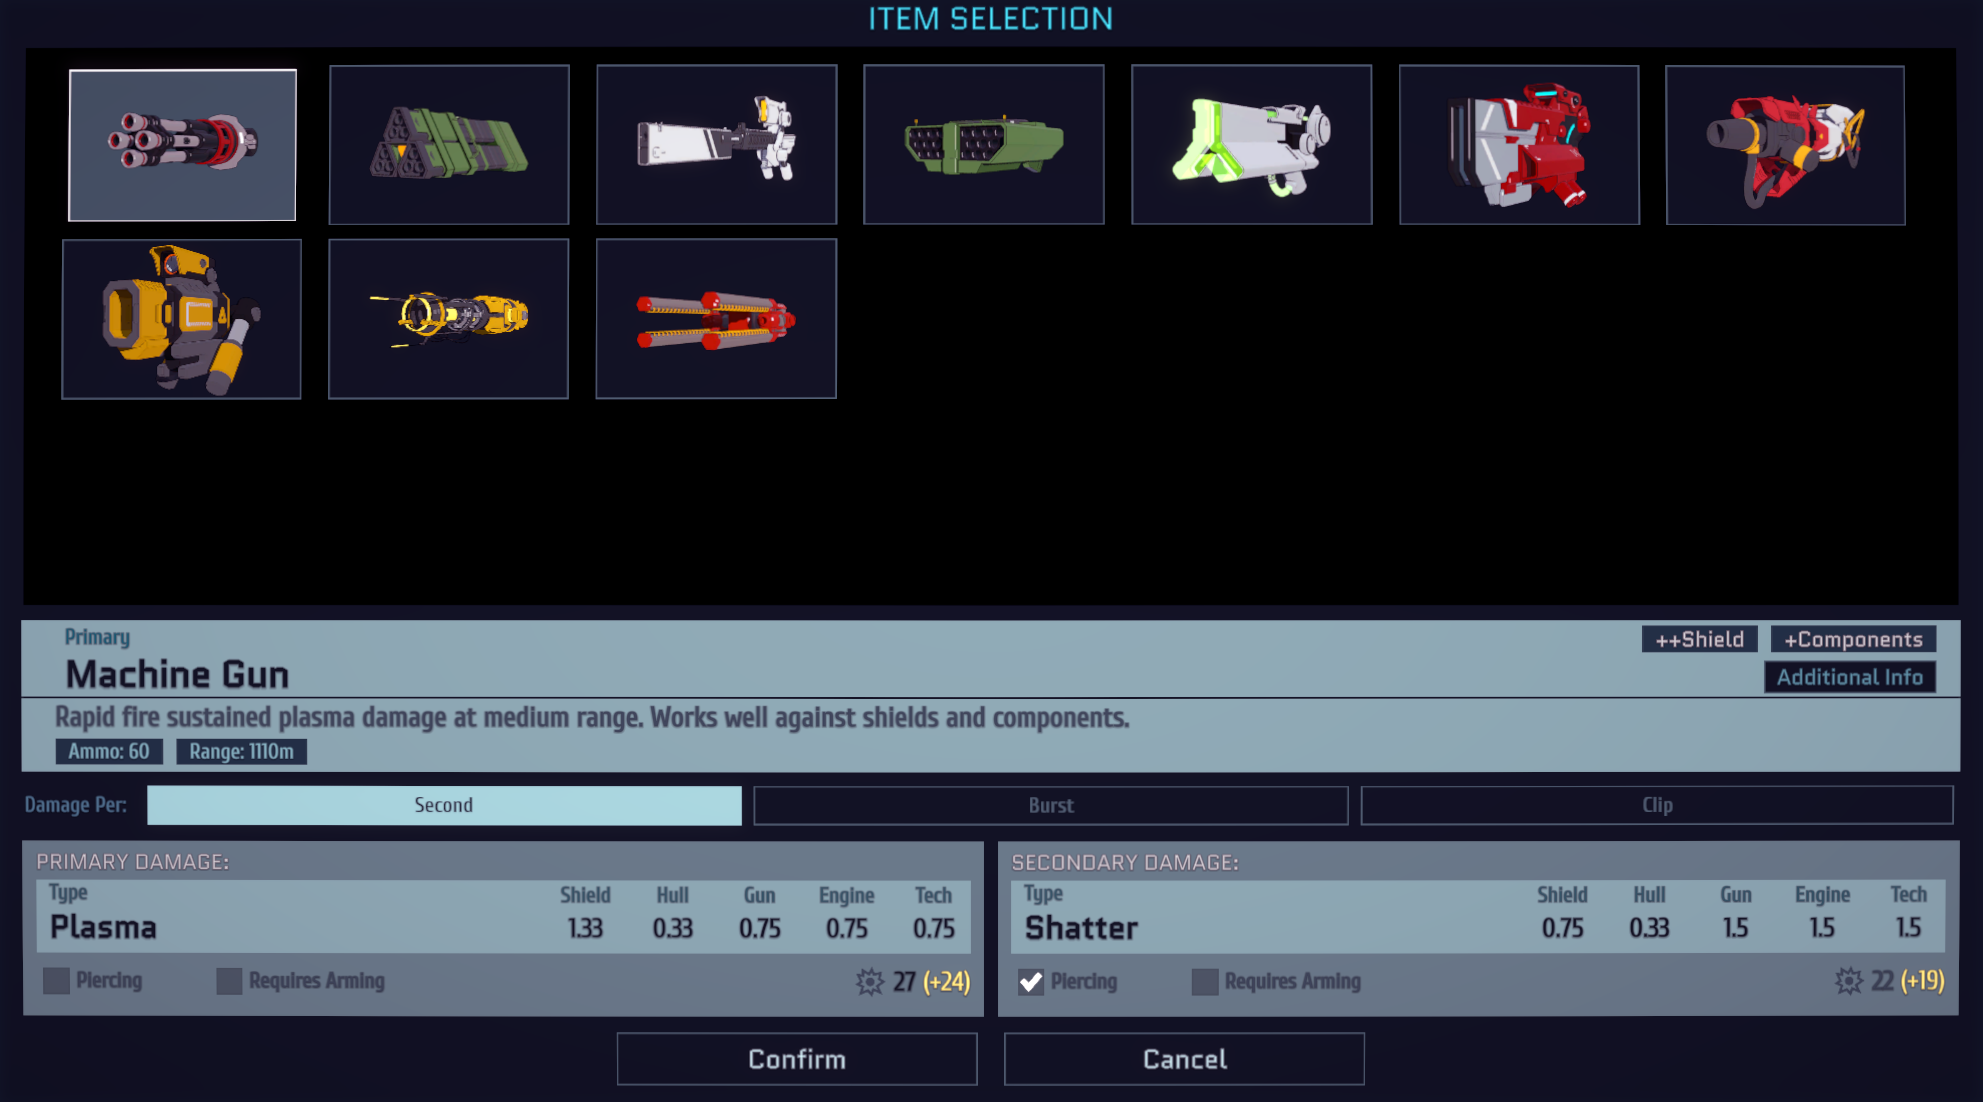Screen dimensions: 1983x1102
Task: Pick the yellow heavy blocky weapon
Action: pos(181,319)
